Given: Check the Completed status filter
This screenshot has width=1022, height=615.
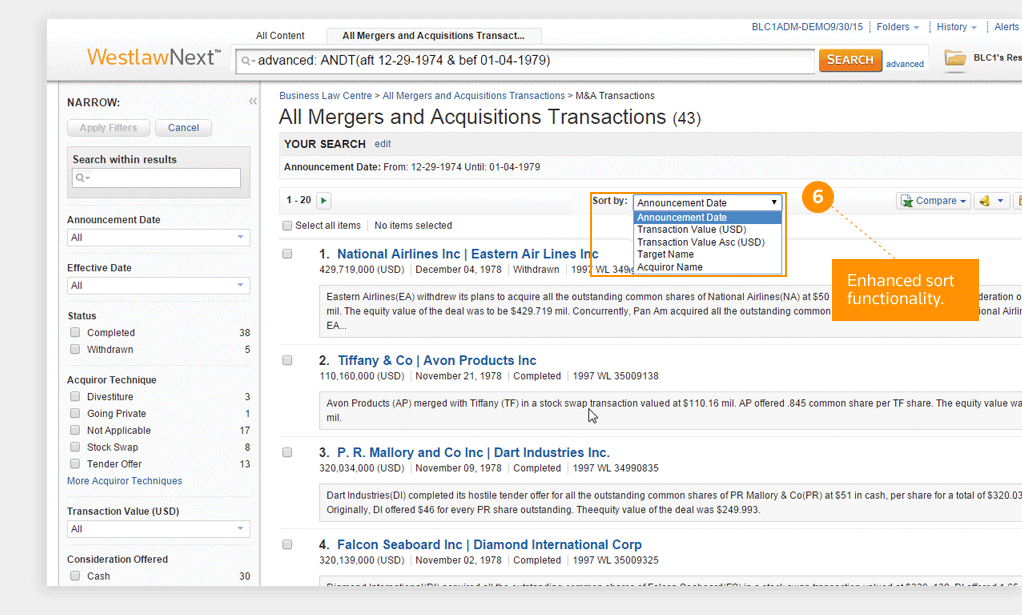Looking at the screenshot, I should tap(75, 333).
